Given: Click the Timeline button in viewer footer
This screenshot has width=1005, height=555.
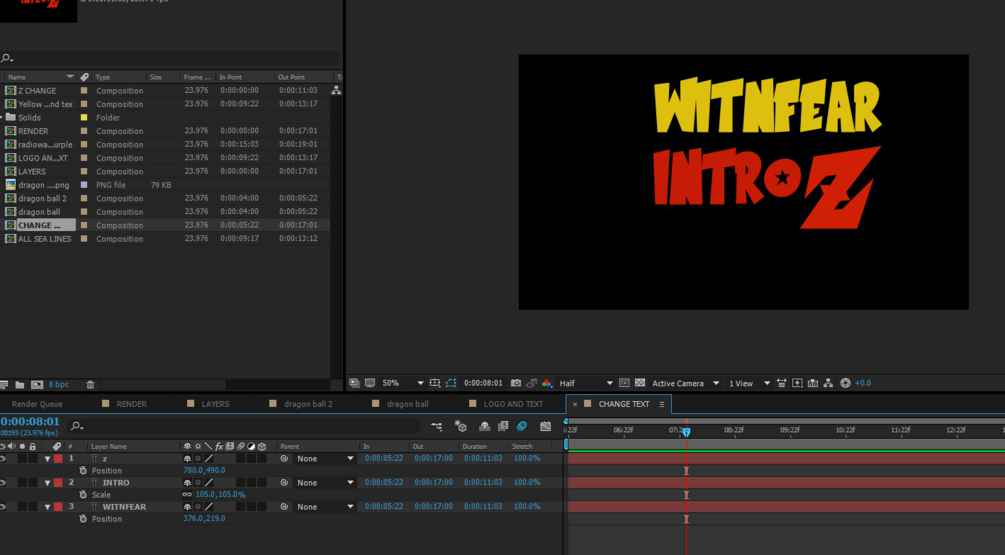Looking at the screenshot, I should point(813,383).
